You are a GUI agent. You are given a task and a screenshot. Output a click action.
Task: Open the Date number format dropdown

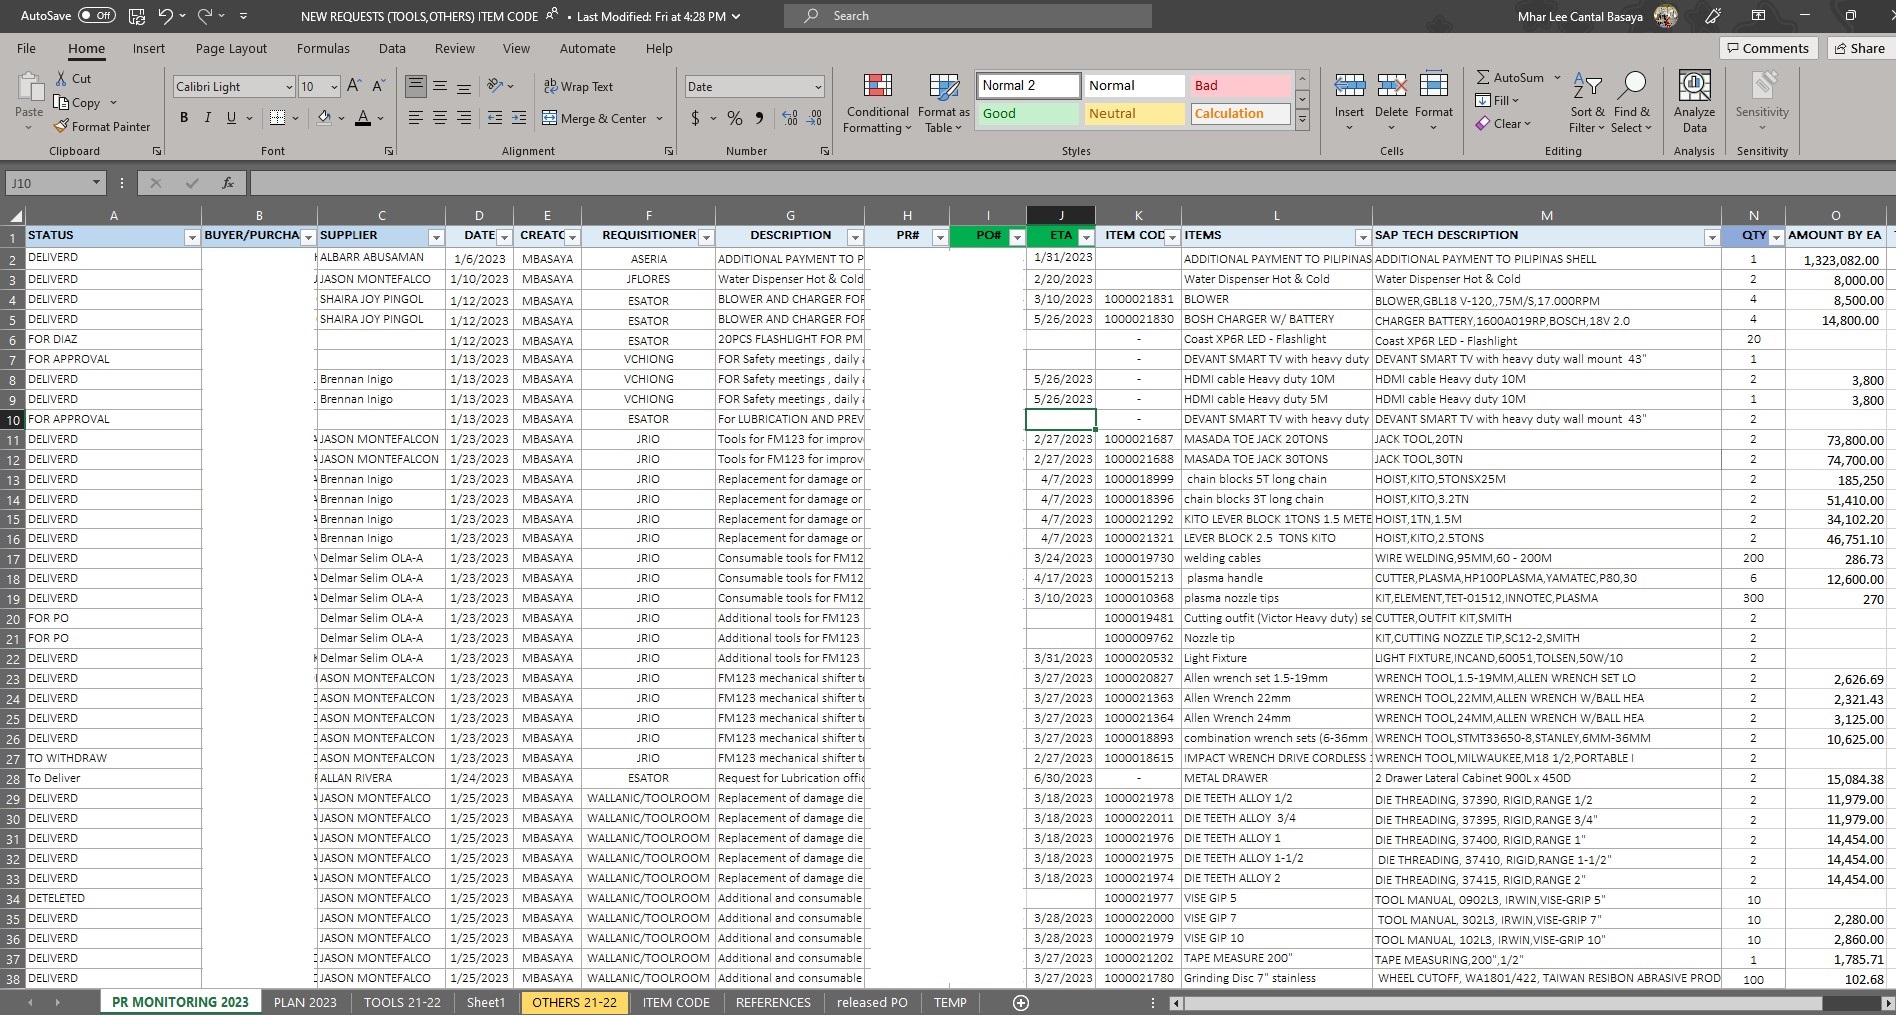[818, 87]
